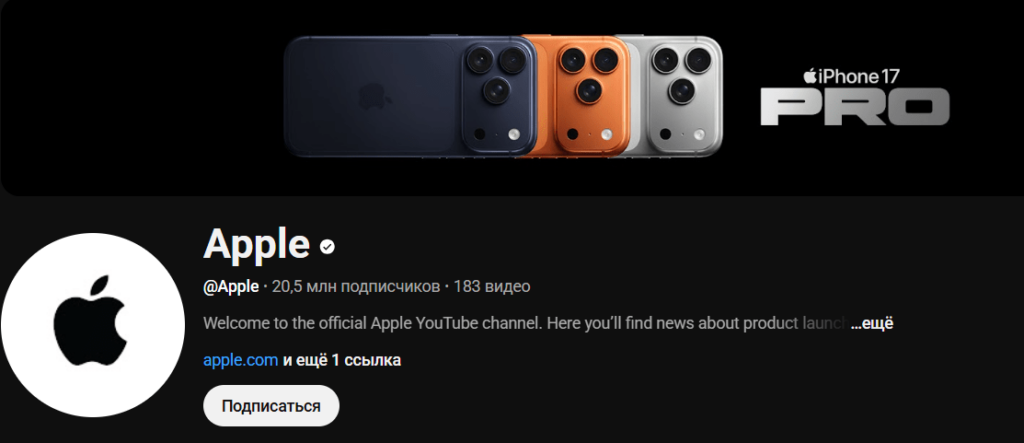Click the Apple channel avatar logo
The height and width of the screenshot is (443, 1024).
[x=92, y=325]
